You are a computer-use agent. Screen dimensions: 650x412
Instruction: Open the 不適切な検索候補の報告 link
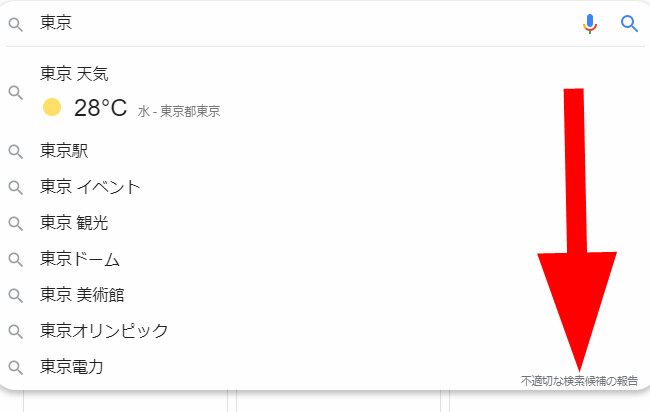[x=579, y=381]
